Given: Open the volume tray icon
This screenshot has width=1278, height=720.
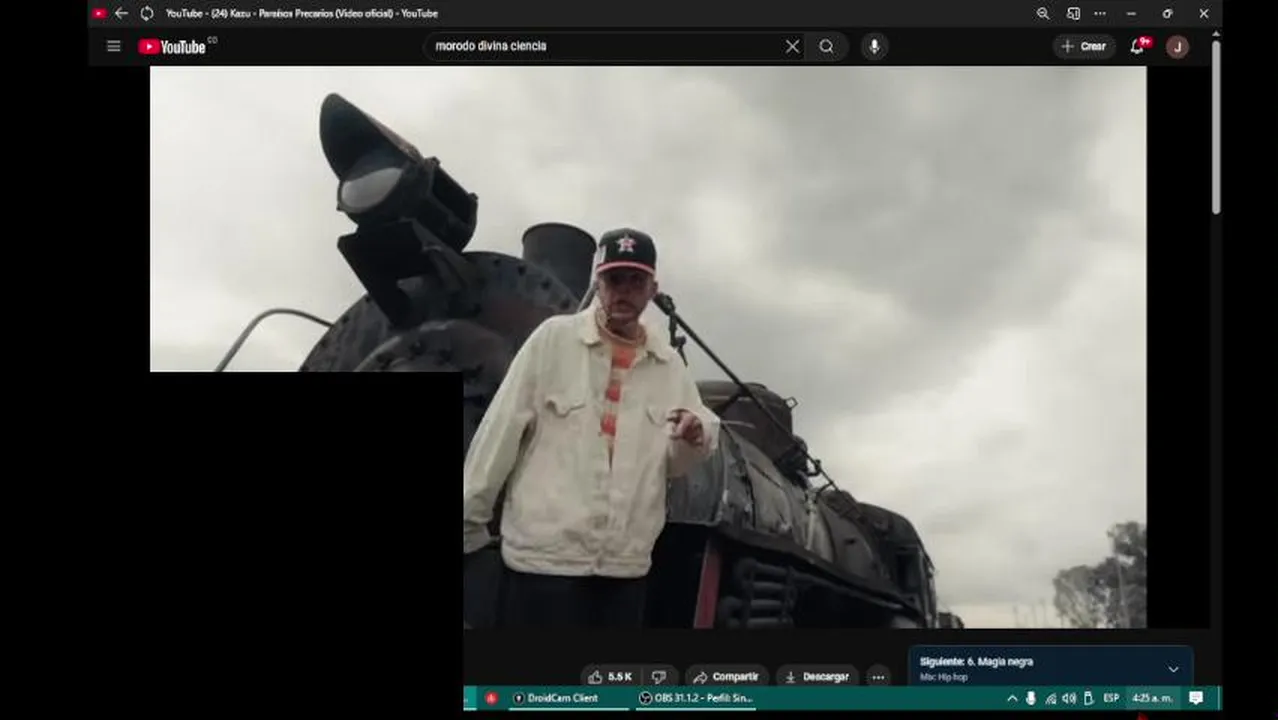Looking at the screenshot, I should pyautogui.click(x=1069, y=698).
